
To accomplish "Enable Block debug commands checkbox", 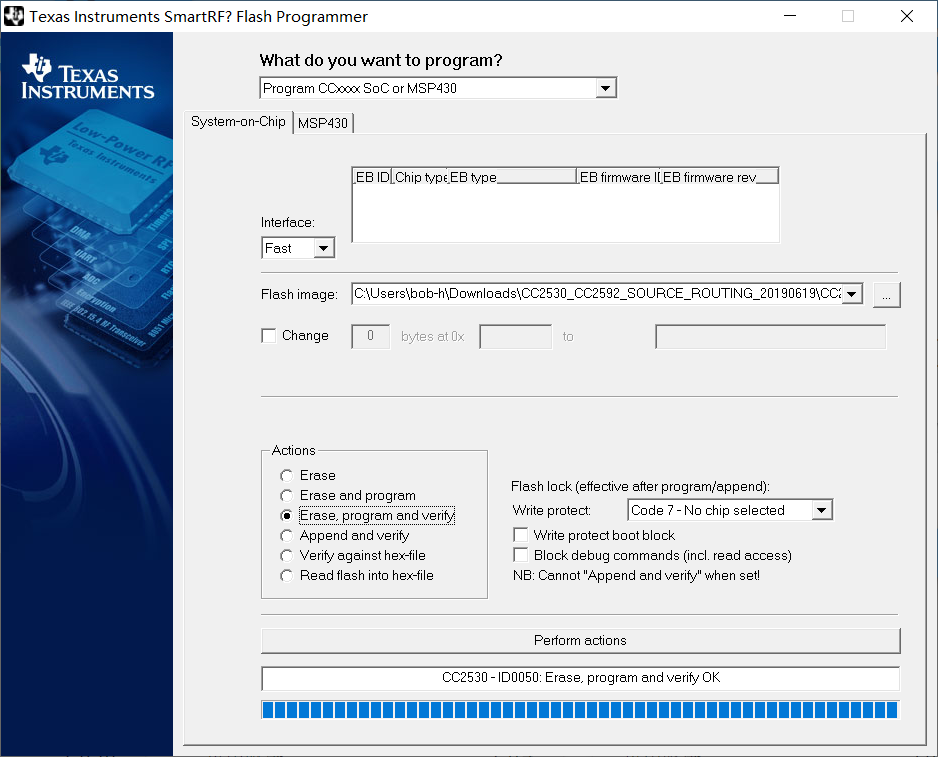I will (521, 555).
